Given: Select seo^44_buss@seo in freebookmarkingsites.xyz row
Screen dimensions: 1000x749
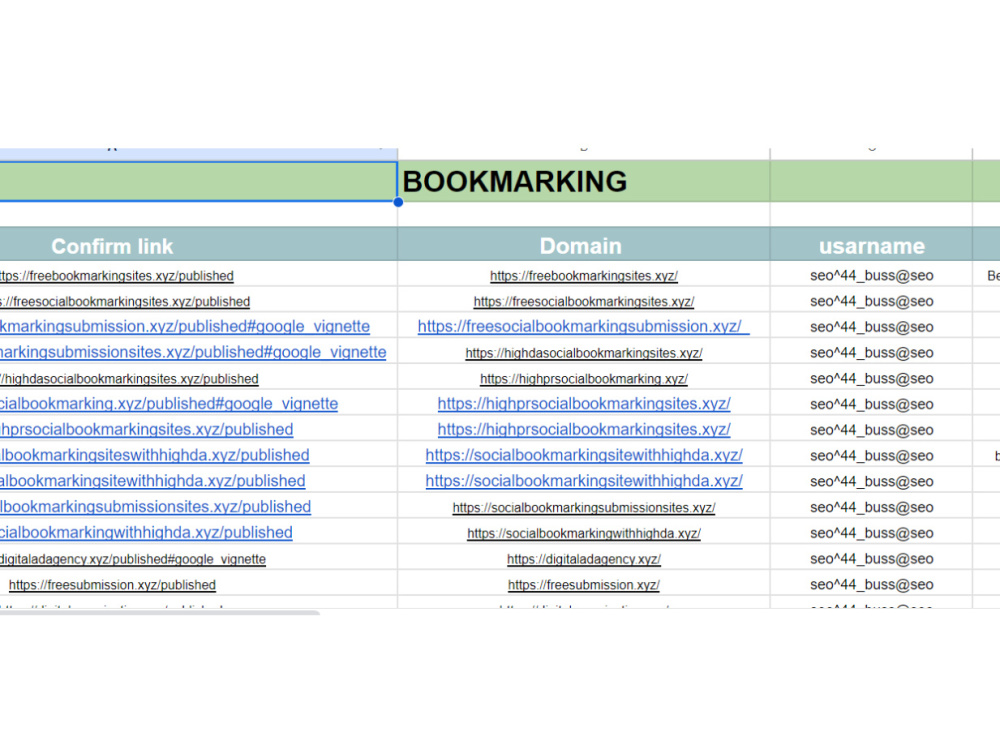Looking at the screenshot, I should pyautogui.click(x=872, y=276).
